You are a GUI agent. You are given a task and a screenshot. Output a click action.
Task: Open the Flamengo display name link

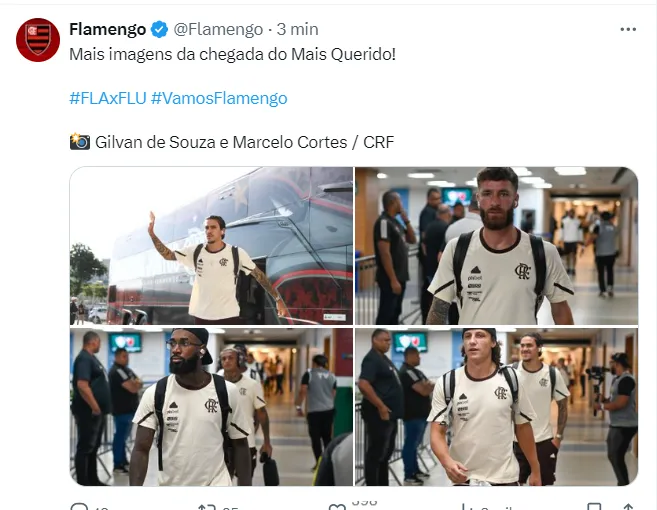point(108,29)
